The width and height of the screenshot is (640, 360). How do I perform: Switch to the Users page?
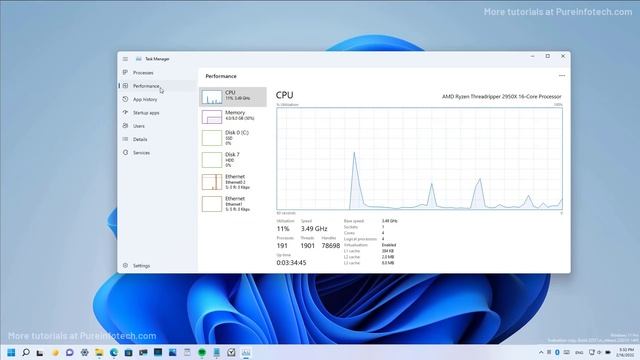(x=157, y=126)
